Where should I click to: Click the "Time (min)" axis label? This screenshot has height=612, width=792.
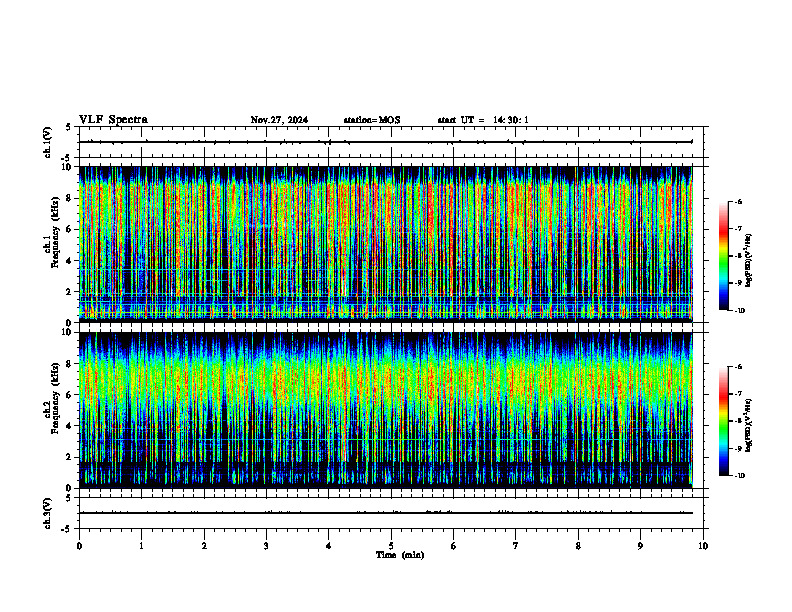tap(400, 555)
